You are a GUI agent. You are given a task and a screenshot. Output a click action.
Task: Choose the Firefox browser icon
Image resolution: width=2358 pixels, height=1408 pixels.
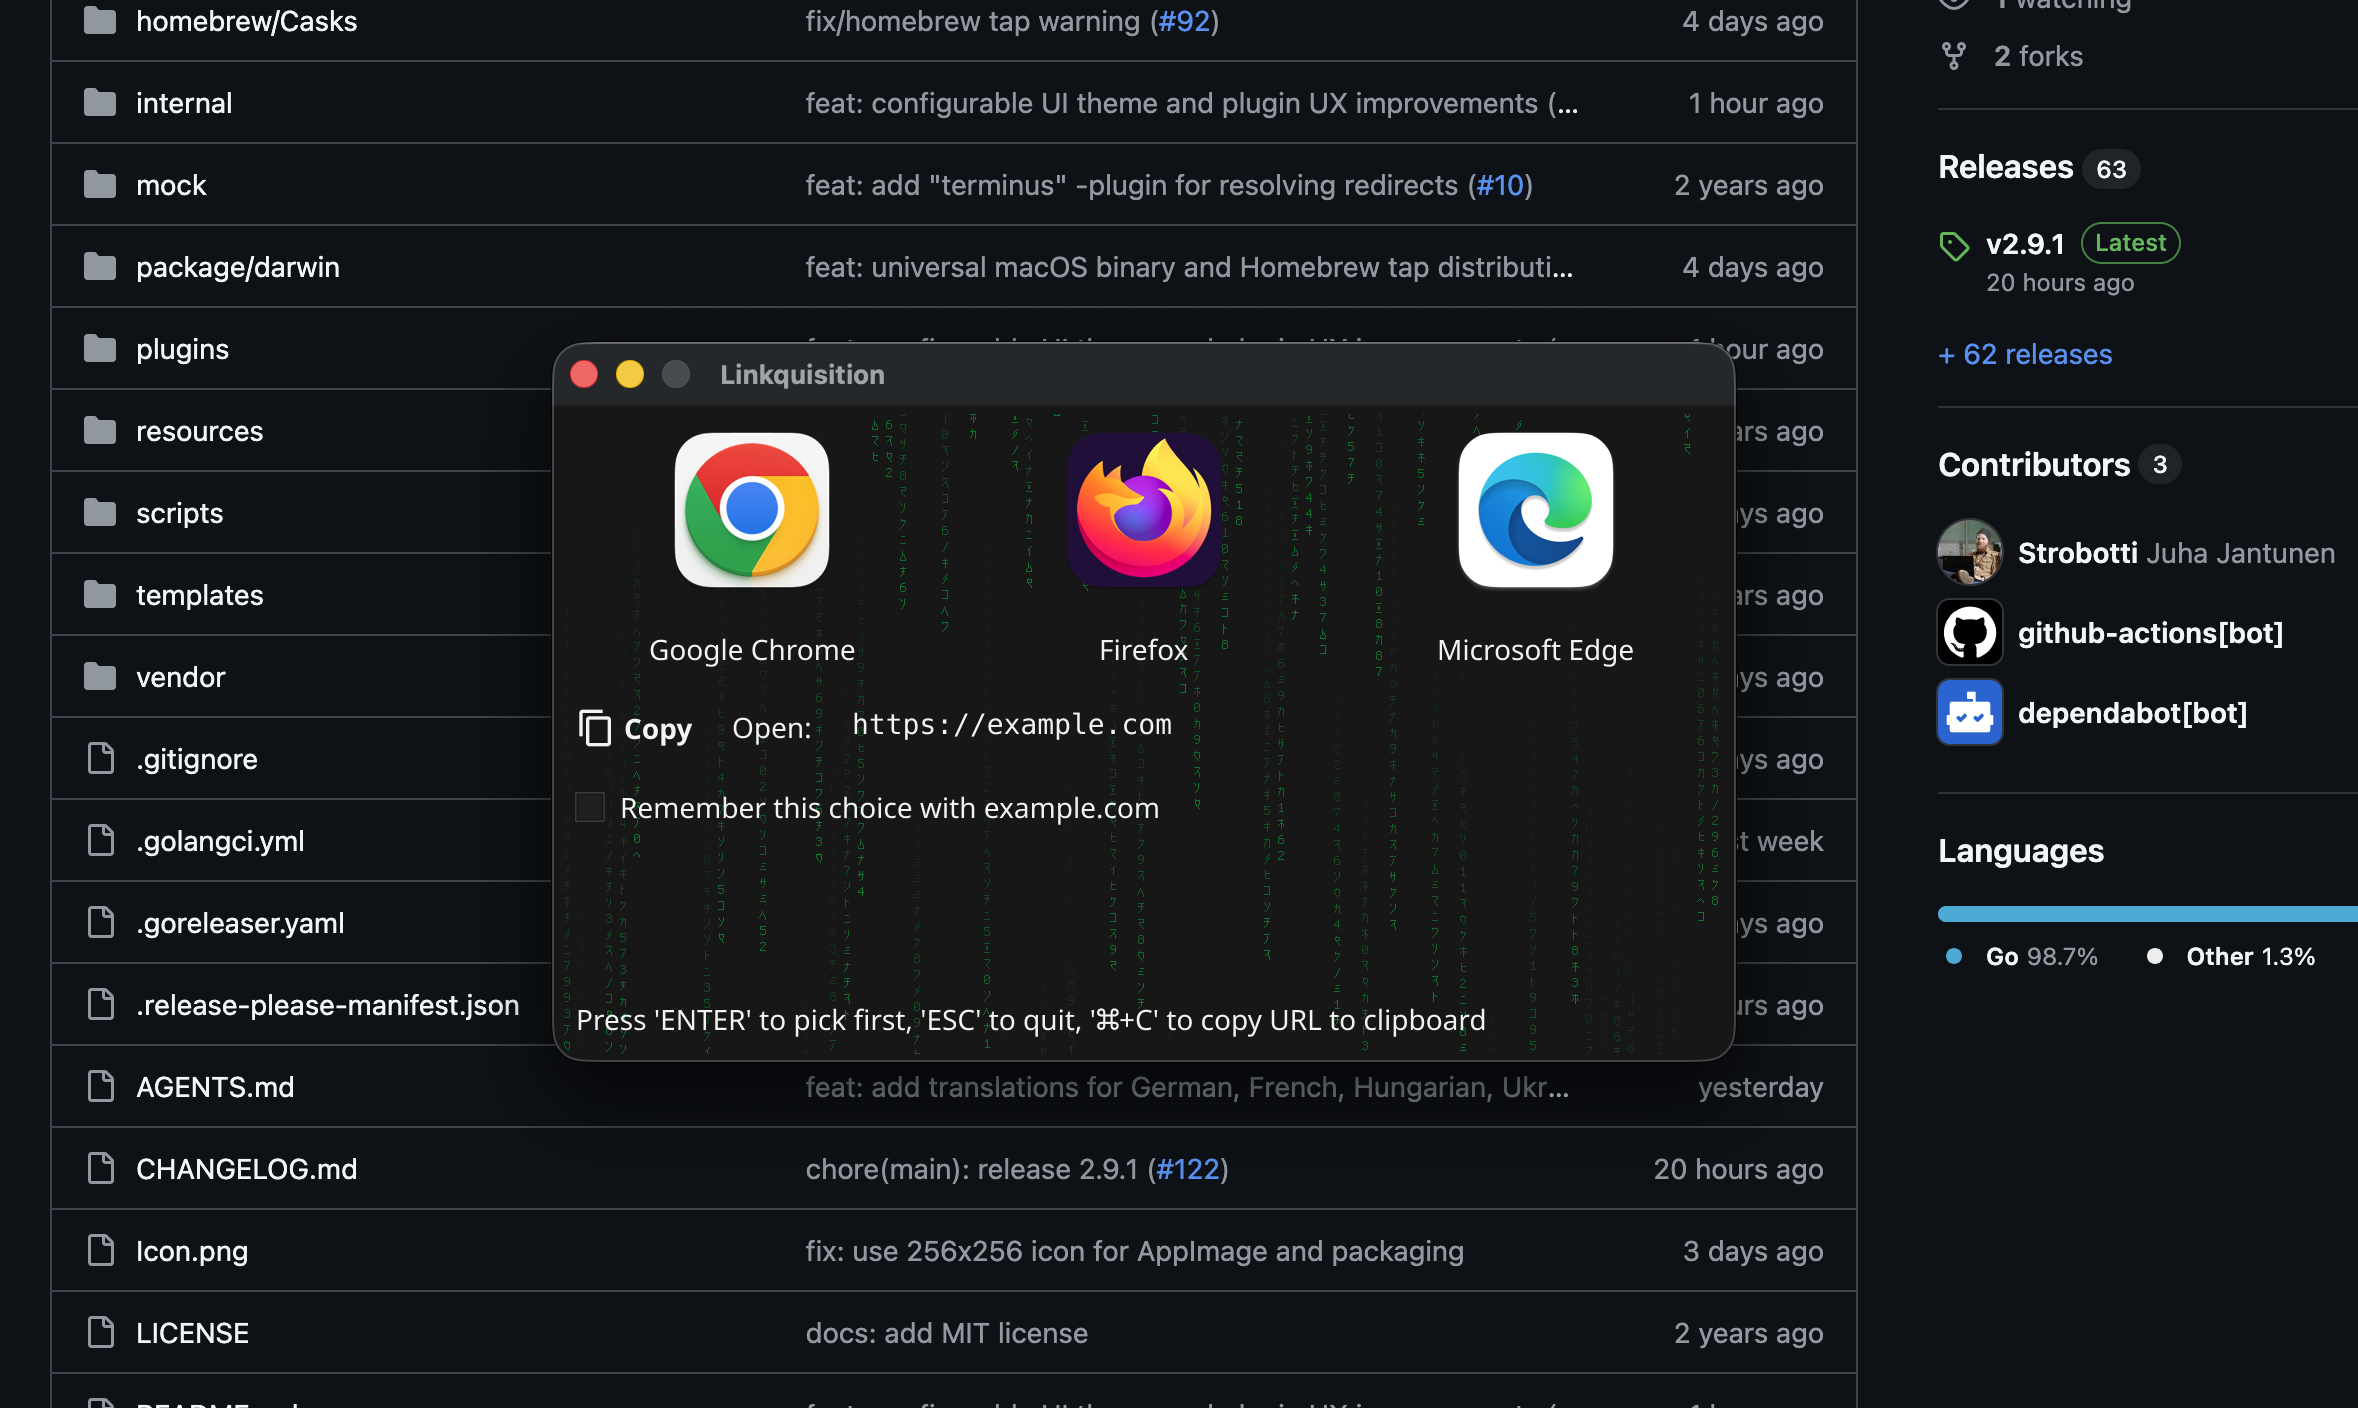click(1144, 510)
